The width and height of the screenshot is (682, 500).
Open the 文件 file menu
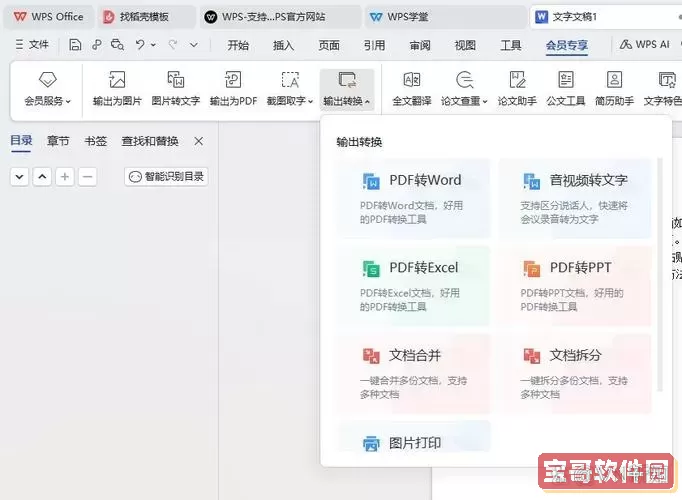(32, 44)
